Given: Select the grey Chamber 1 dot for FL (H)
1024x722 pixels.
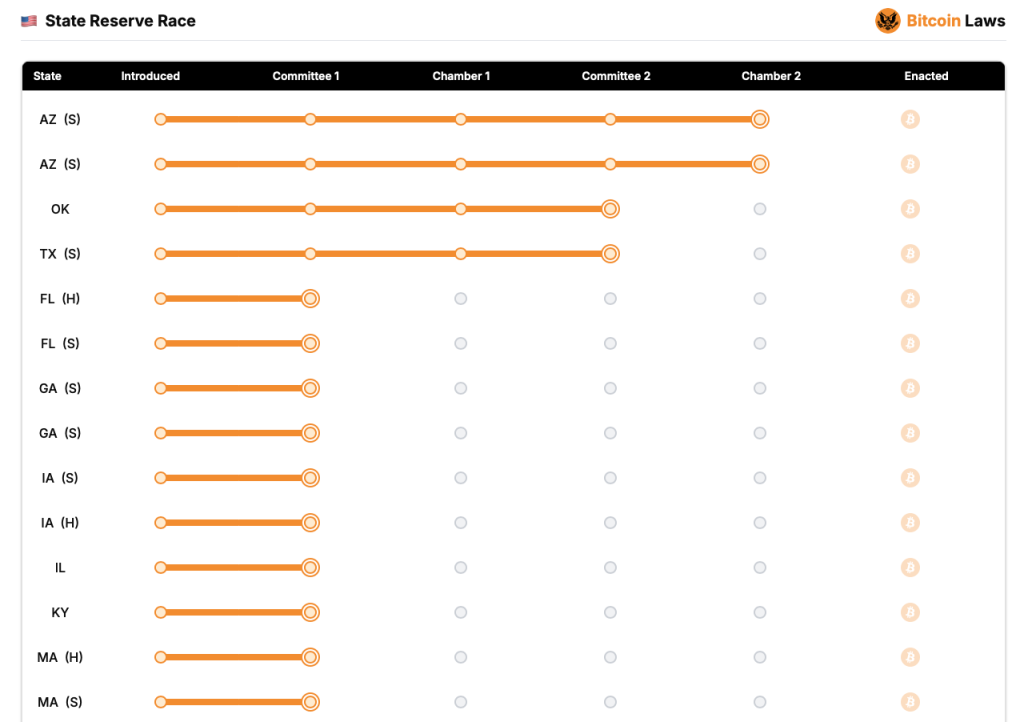Looking at the screenshot, I should point(460,298).
